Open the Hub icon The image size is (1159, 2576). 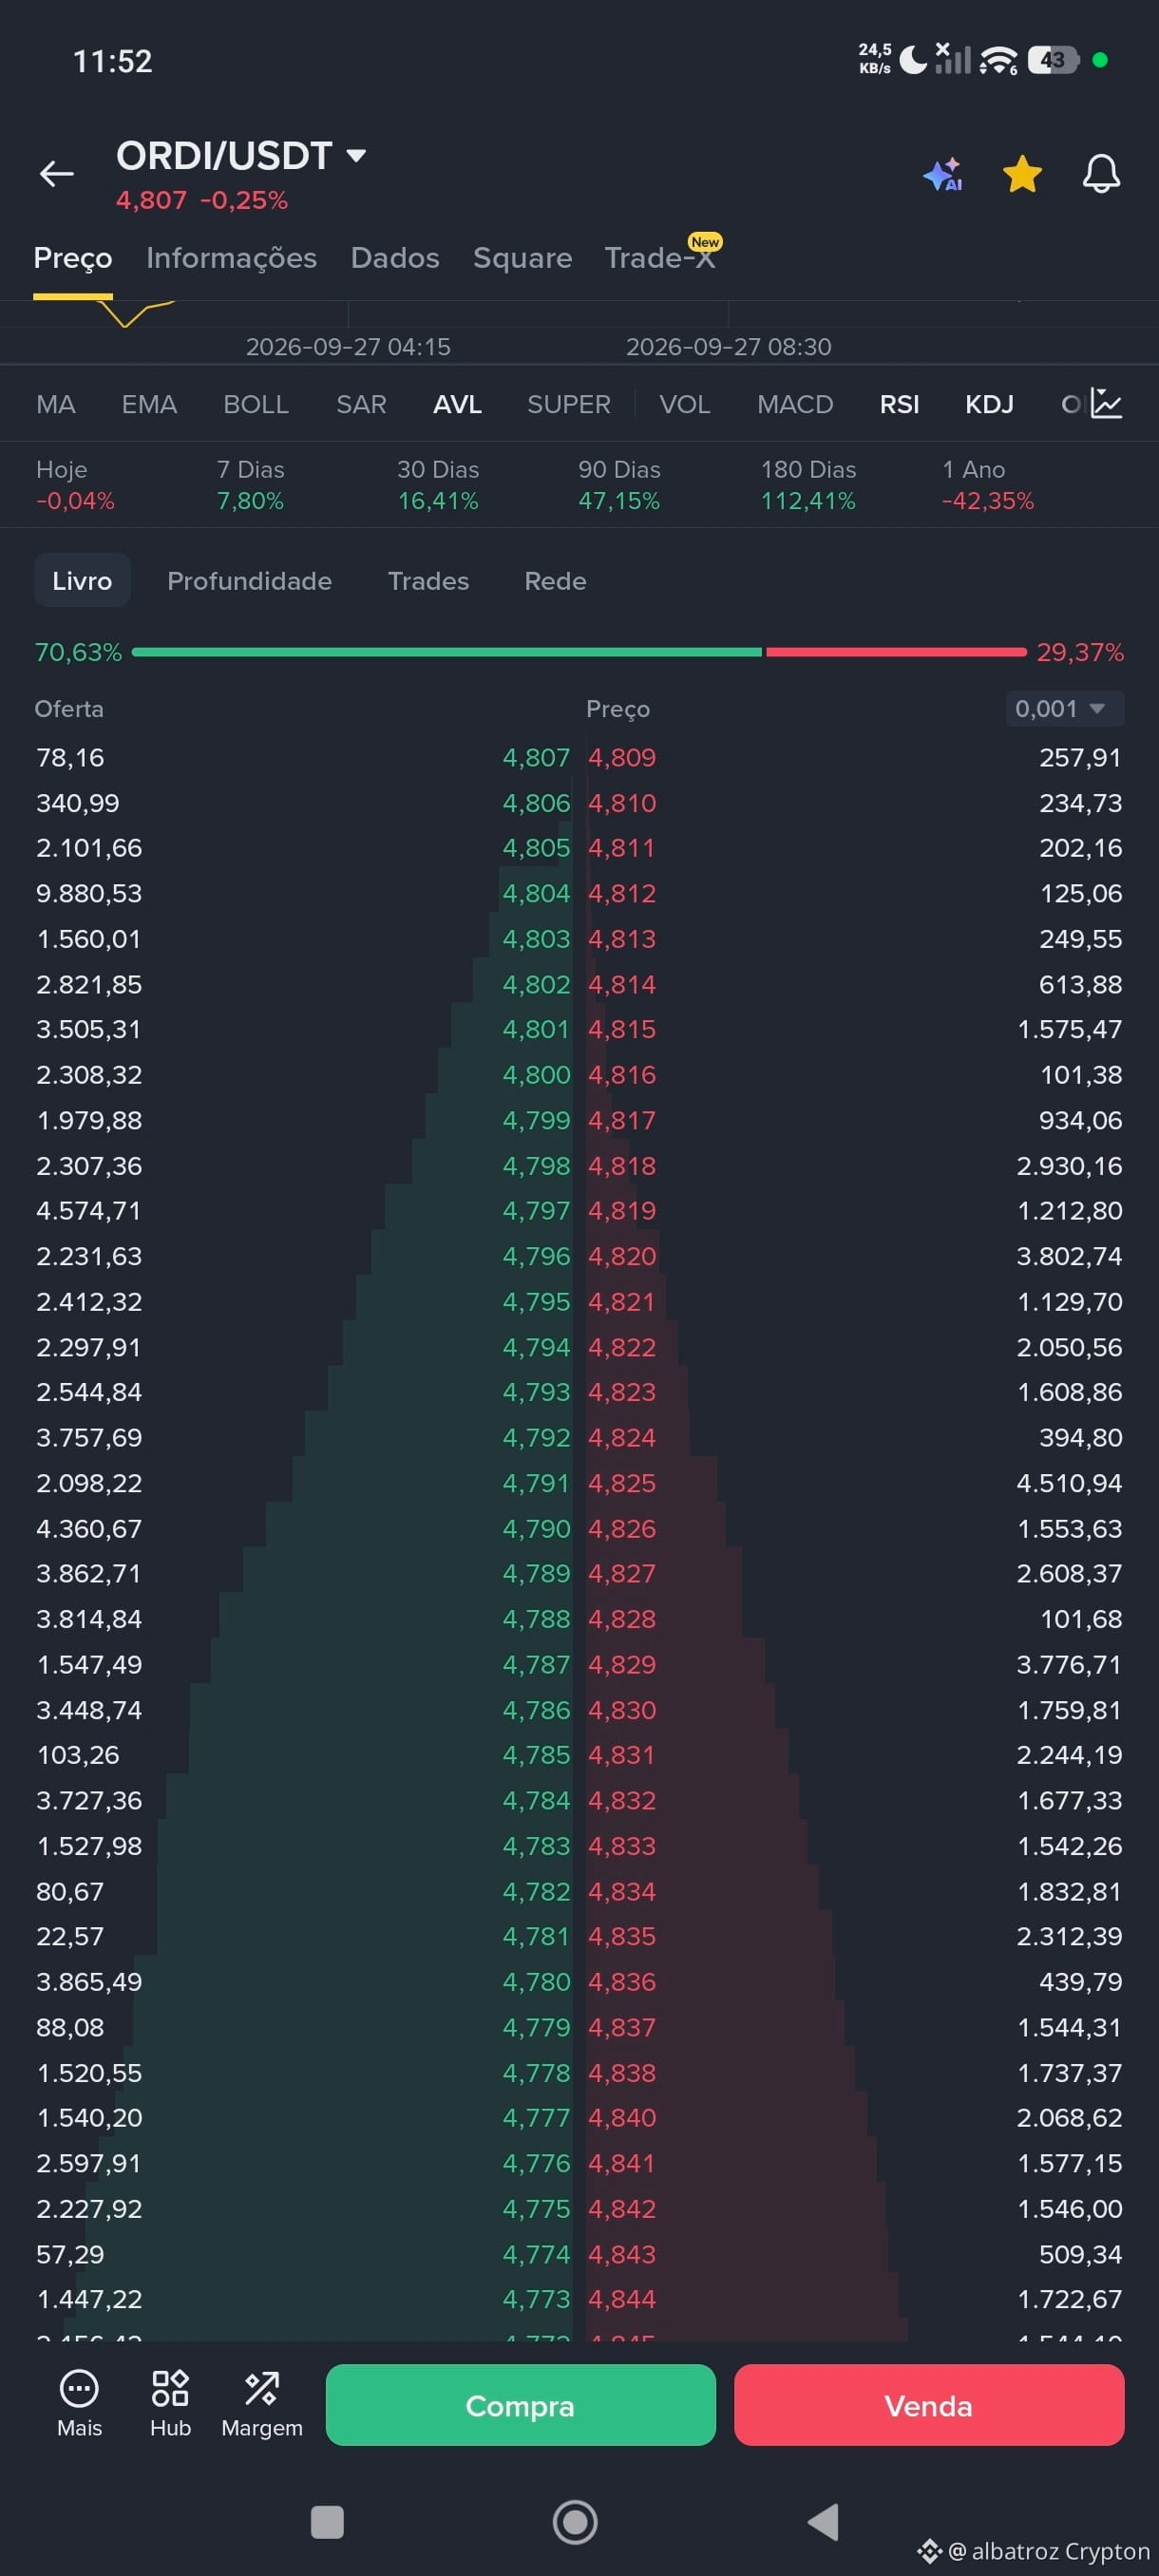pos(170,2388)
